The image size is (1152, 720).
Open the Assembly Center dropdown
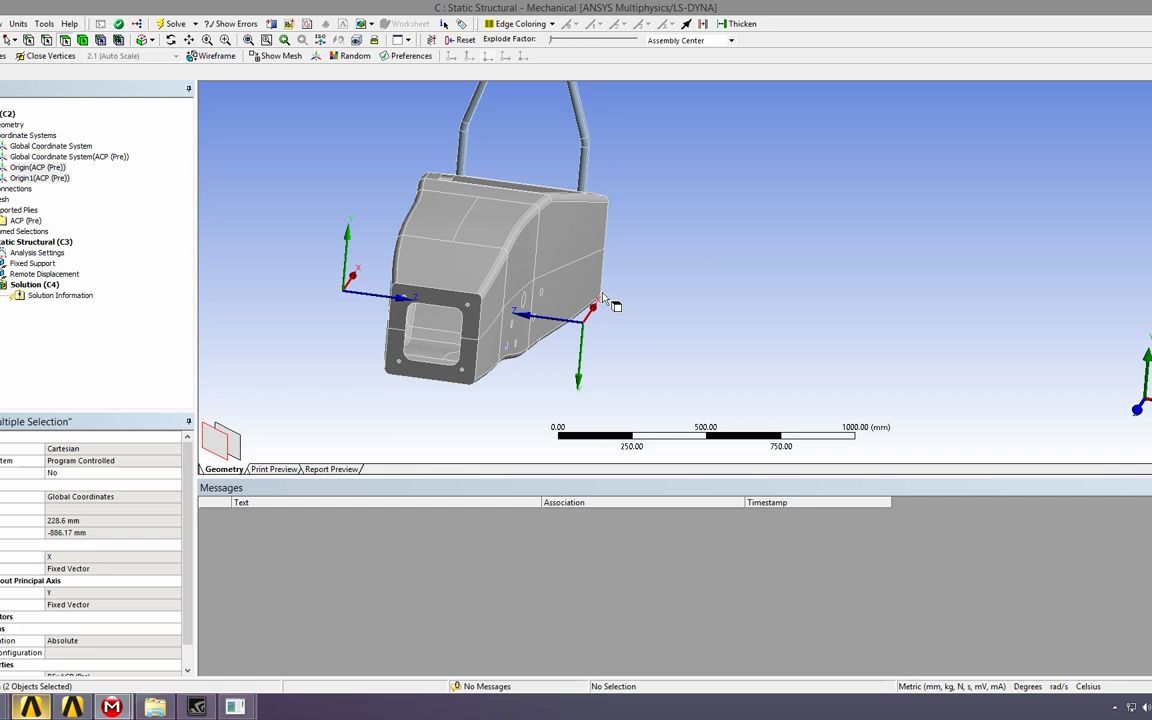[x=731, y=40]
